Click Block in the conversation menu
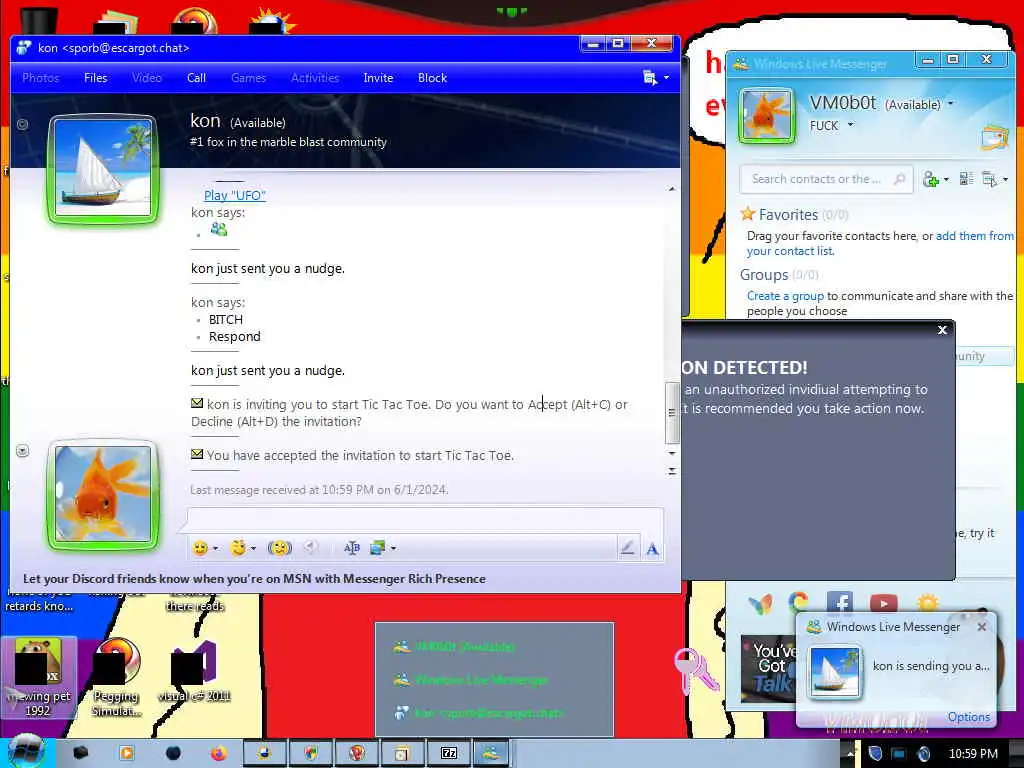This screenshot has height=768, width=1024. [x=432, y=78]
